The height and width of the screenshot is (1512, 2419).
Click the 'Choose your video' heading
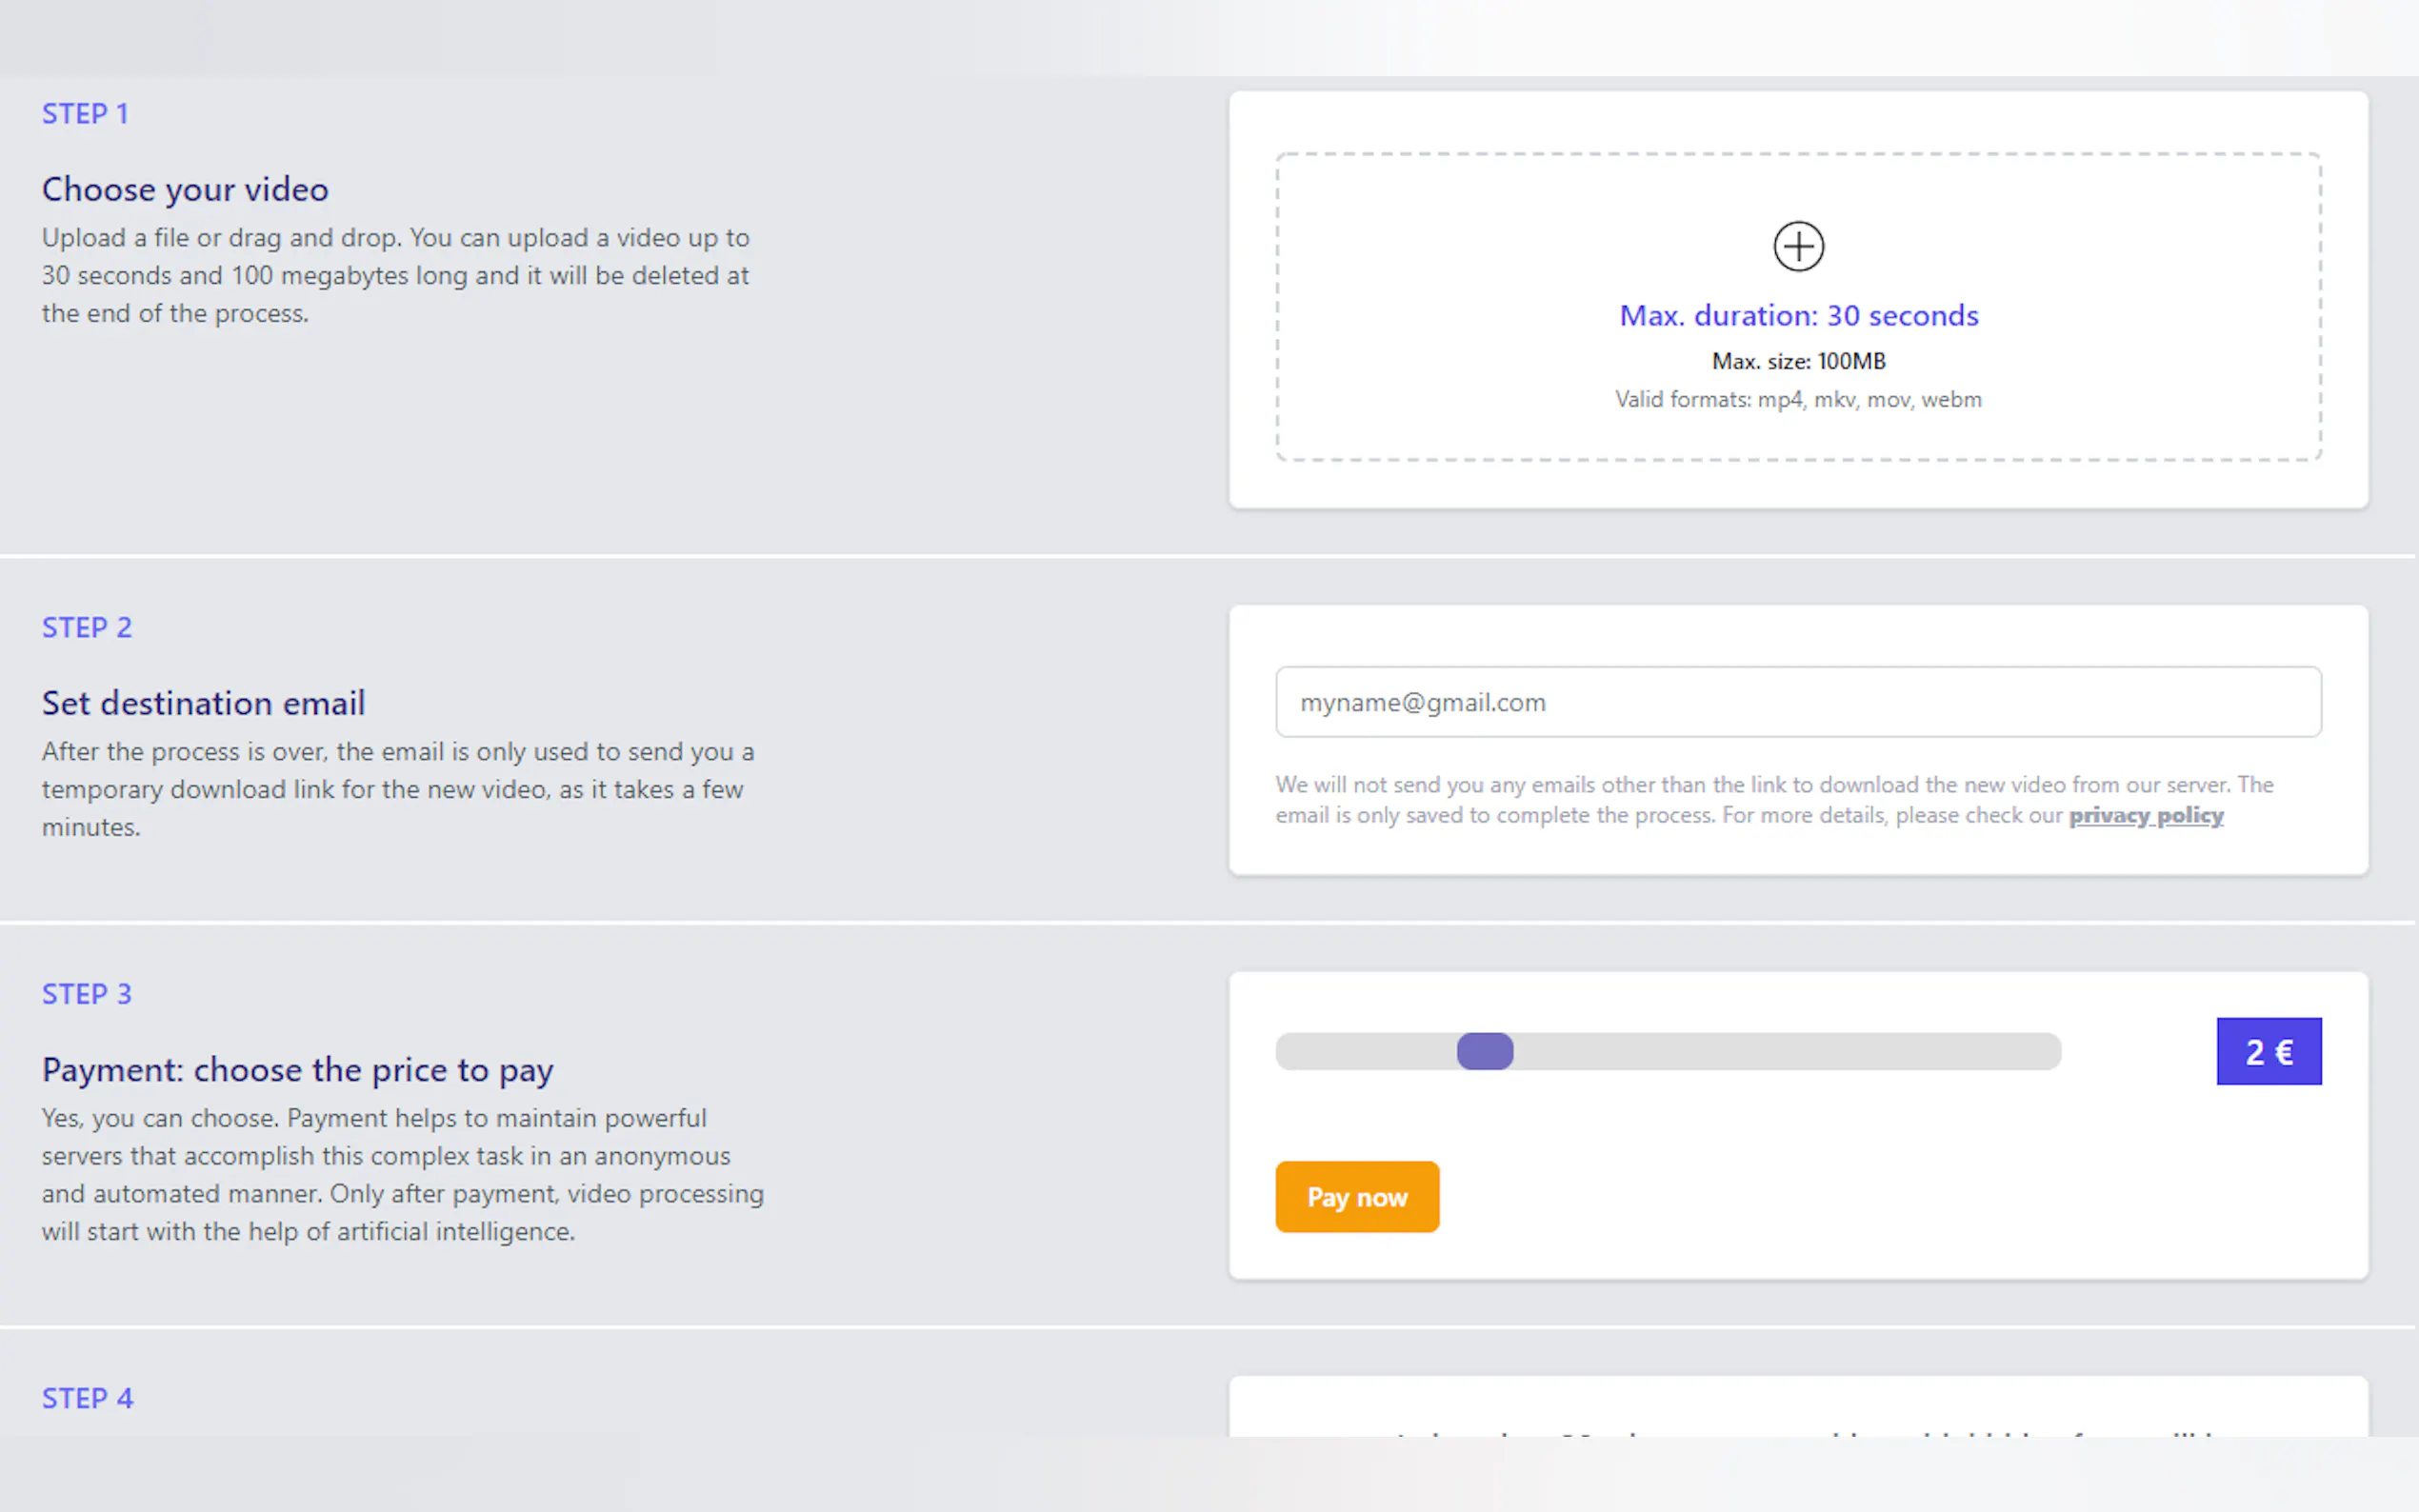(x=185, y=189)
